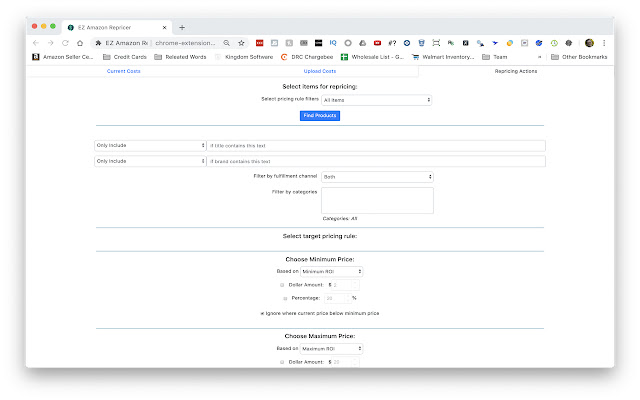Select the EZ Amazon Repricer browser tab
Viewport: 640px width, 400px height.
(x=117, y=27)
